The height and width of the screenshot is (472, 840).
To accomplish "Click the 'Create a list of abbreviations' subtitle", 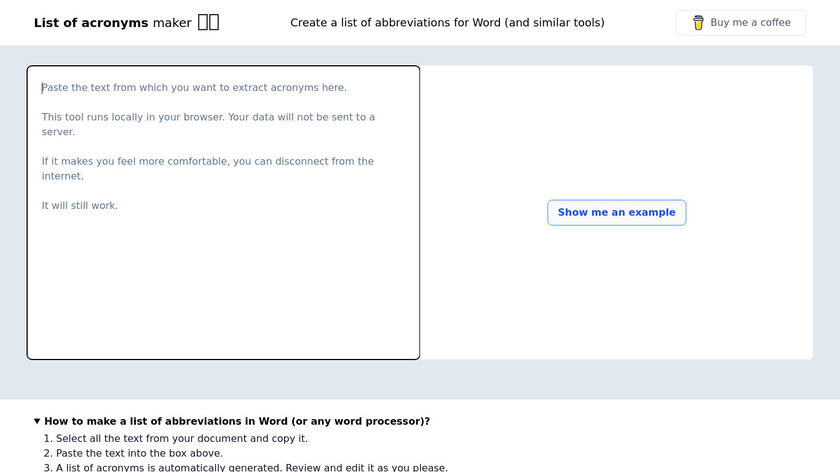I will (447, 22).
